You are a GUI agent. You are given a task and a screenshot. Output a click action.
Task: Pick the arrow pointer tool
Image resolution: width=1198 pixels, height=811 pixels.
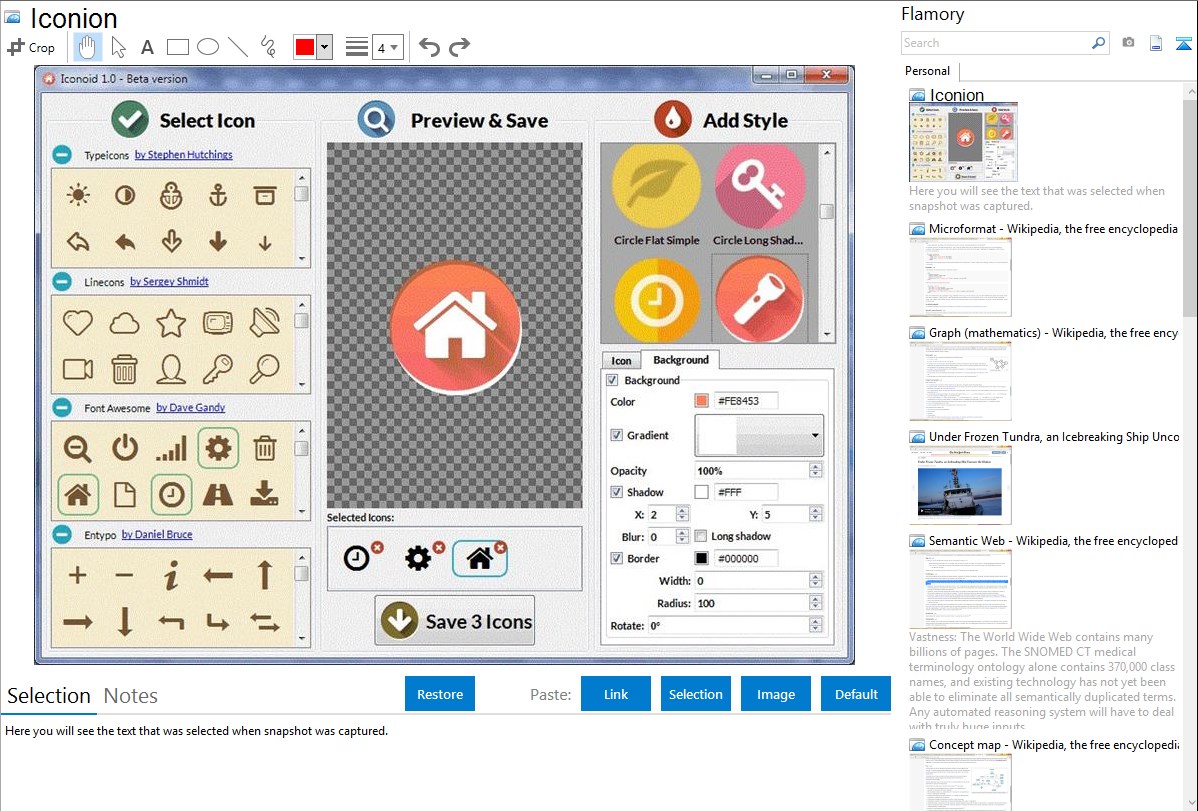[118, 47]
